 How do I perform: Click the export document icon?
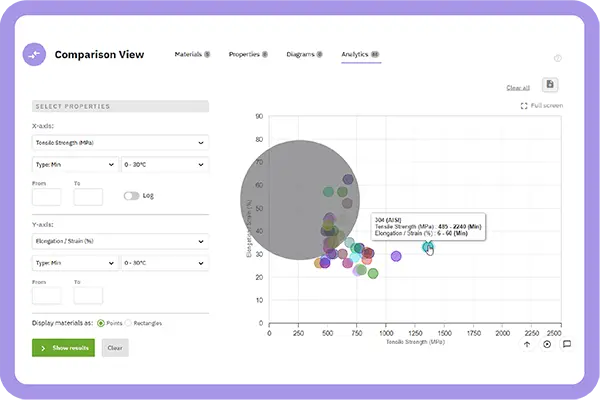[x=550, y=85]
